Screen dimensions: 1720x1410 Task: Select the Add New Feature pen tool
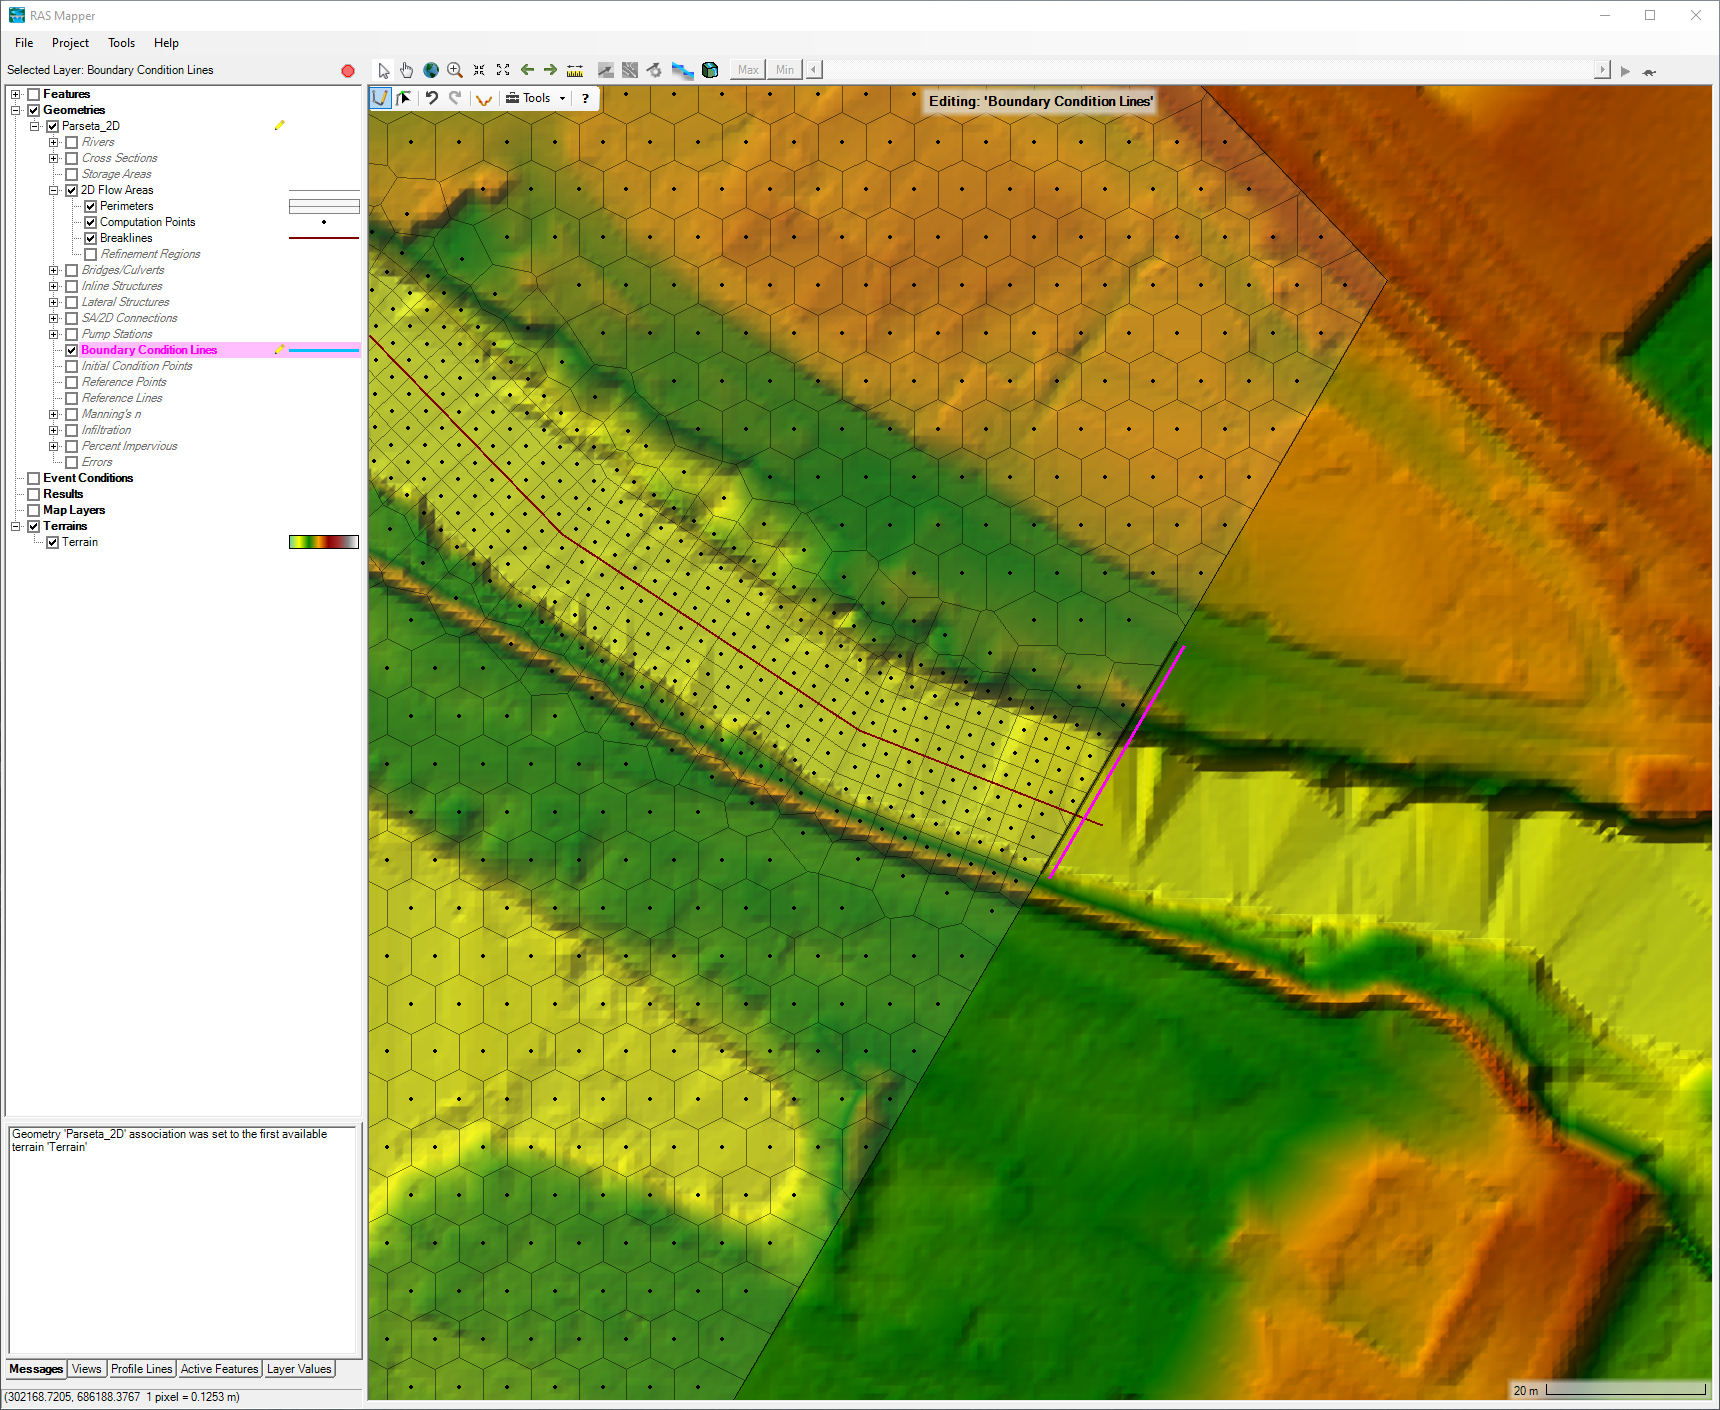point(380,98)
